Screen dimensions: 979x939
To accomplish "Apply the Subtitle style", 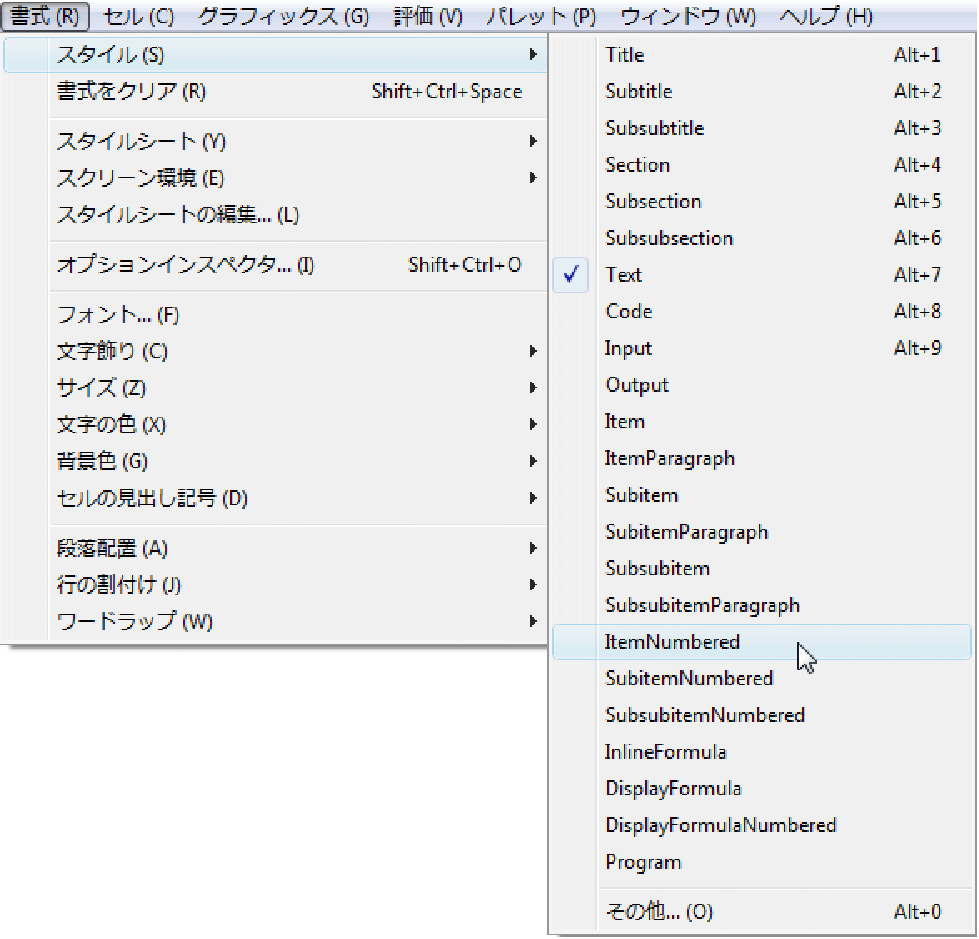I will click(762, 92).
